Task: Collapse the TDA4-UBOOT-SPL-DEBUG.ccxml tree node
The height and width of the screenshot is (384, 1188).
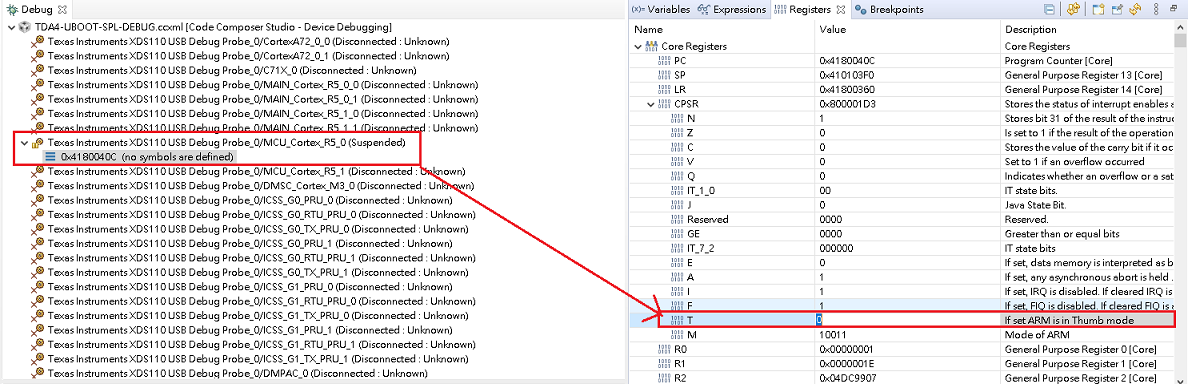Action: coord(10,27)
